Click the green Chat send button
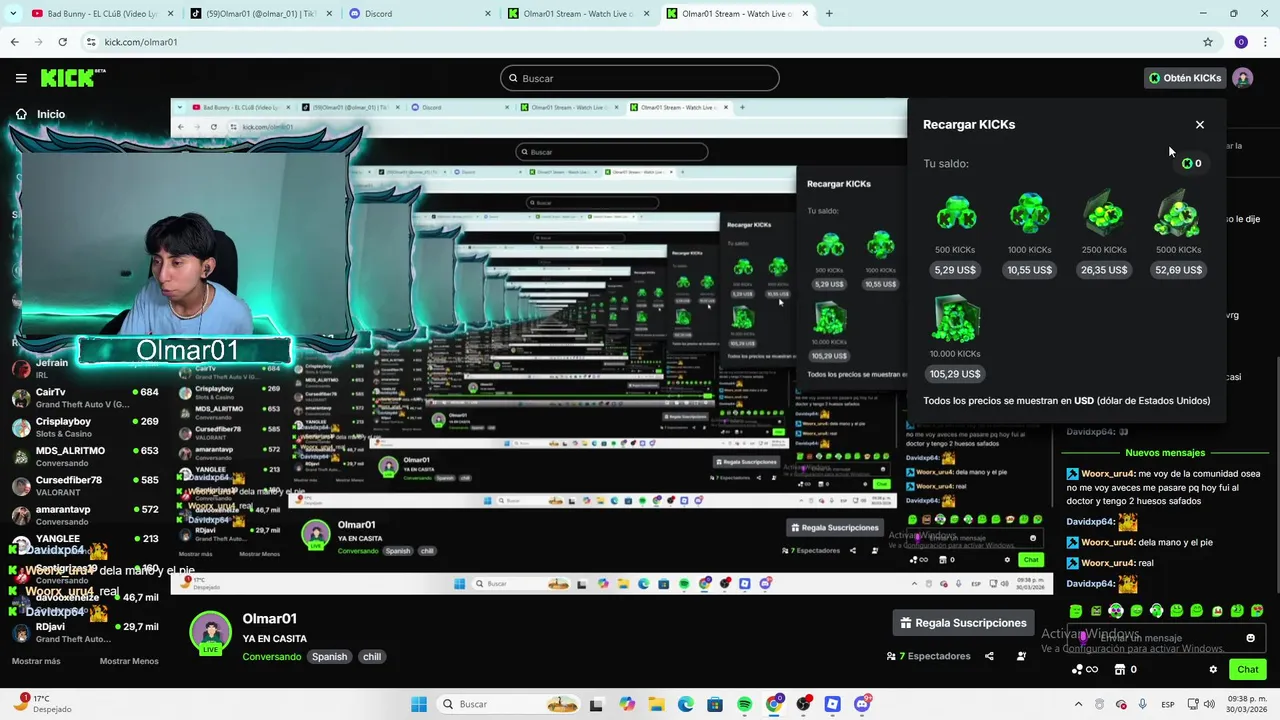Image resolution: width=1280 pixels, height=720 pixels. click(1248, 670)
